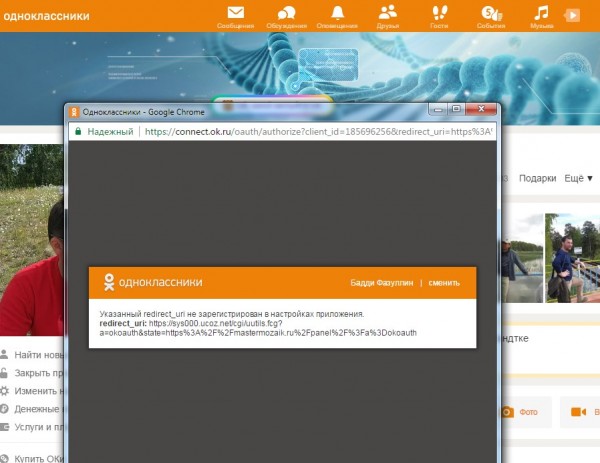The height and width of the screenshot is (463, 600).
Task: Minimize the Chrome popup window
Action: point(438,109)
